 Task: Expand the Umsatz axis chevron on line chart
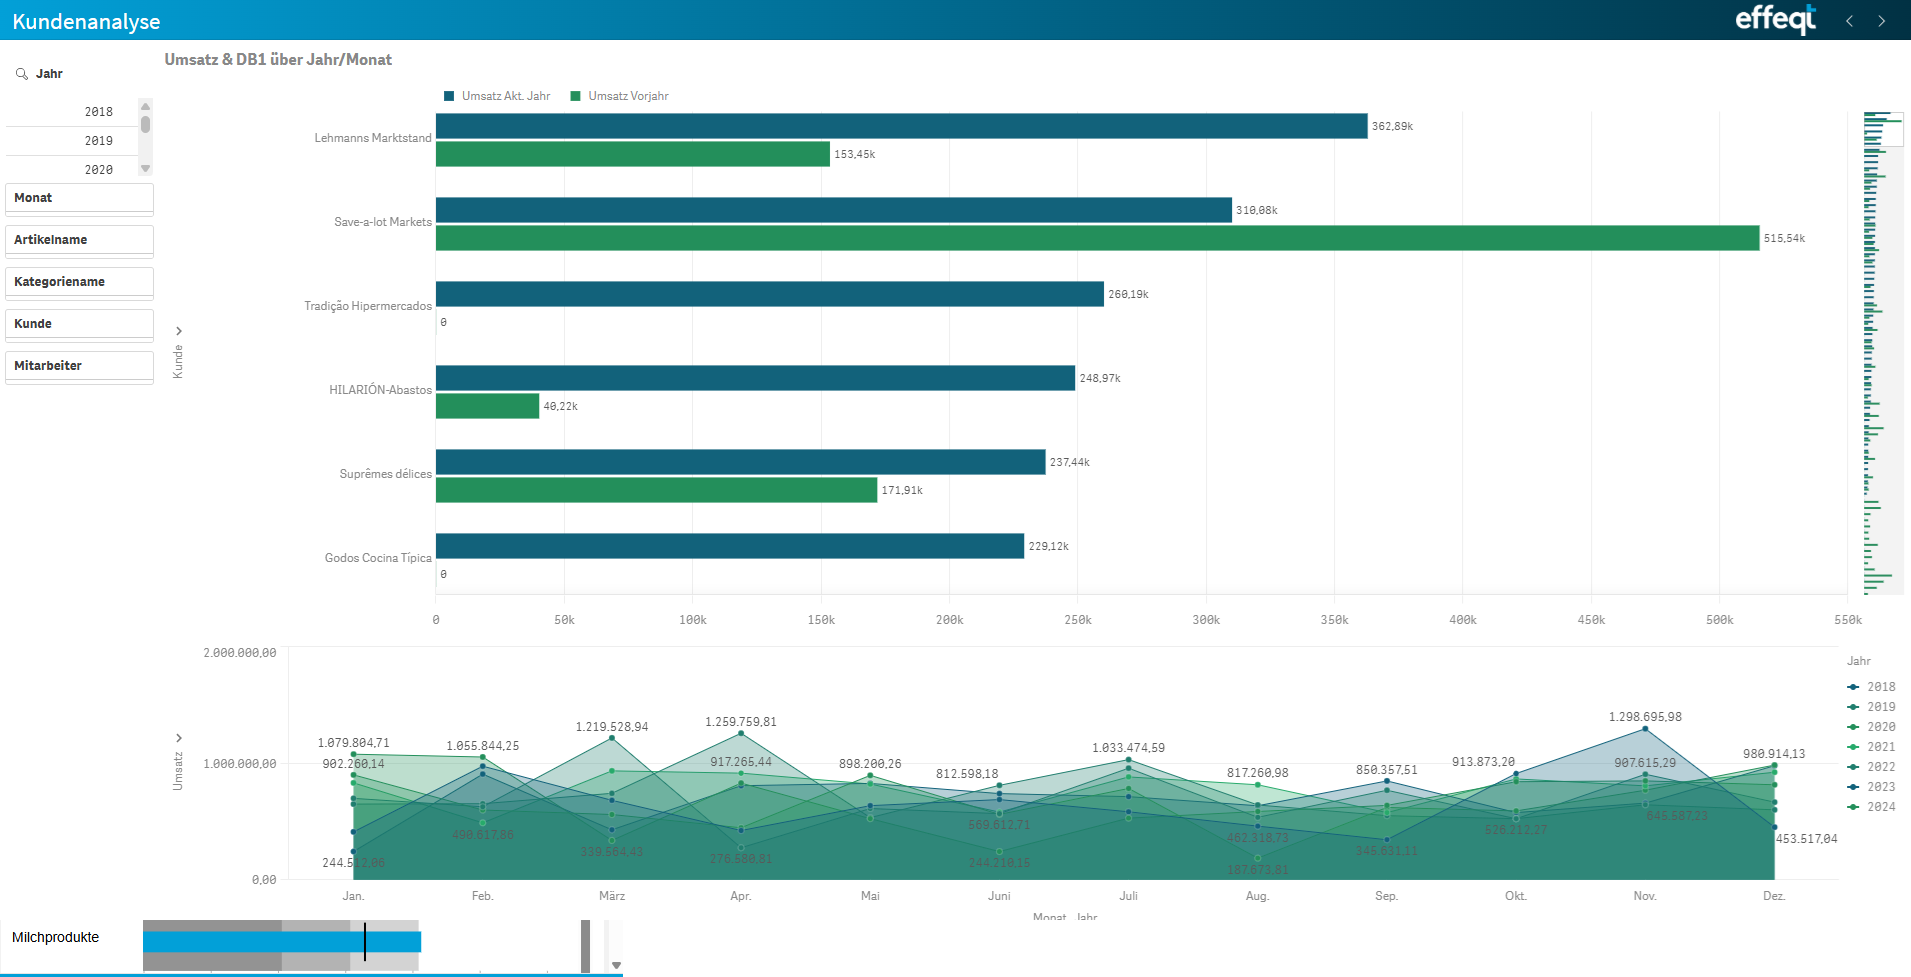(179, 738)
